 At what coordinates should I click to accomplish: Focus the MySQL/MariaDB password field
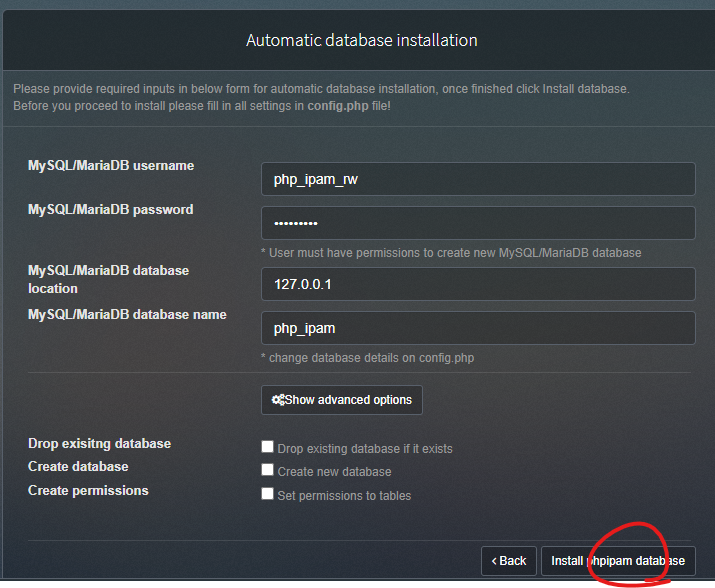click(x=478, y=223)
